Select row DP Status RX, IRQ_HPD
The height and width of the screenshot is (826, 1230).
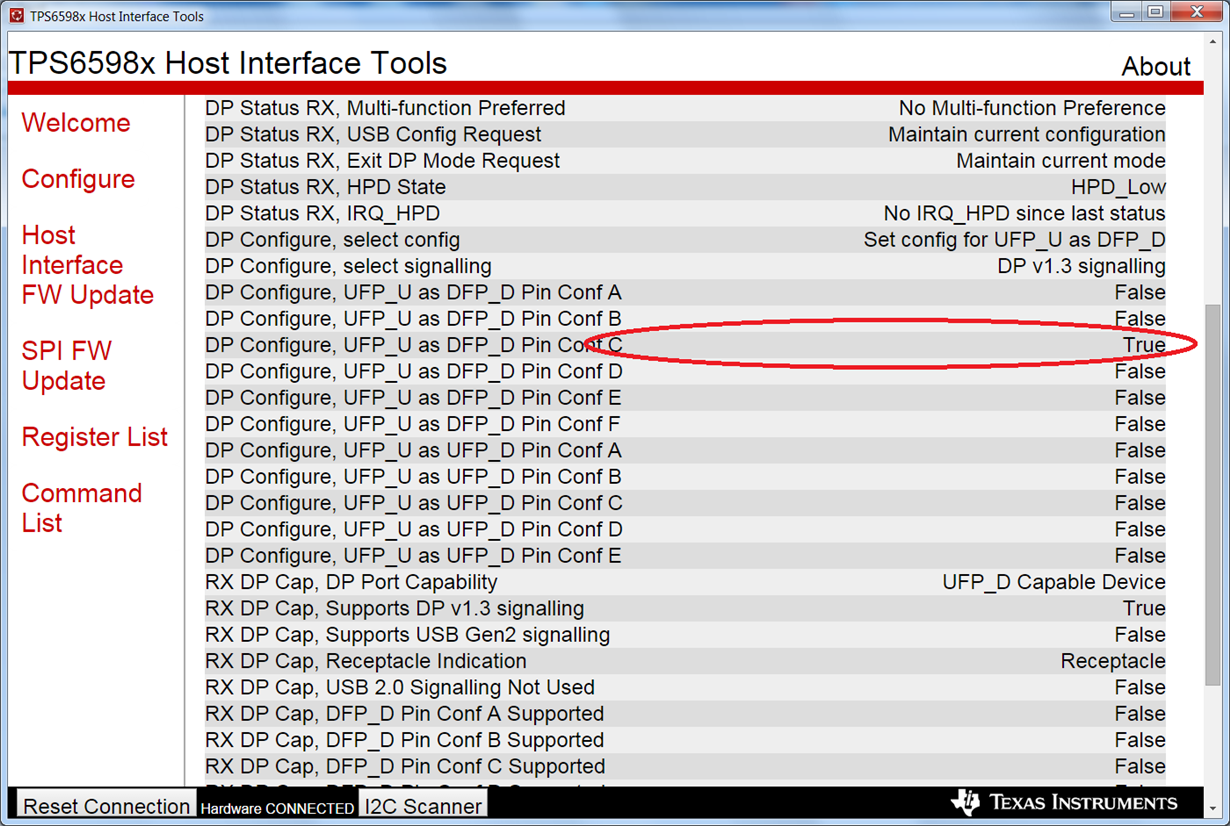click(685, 213)
